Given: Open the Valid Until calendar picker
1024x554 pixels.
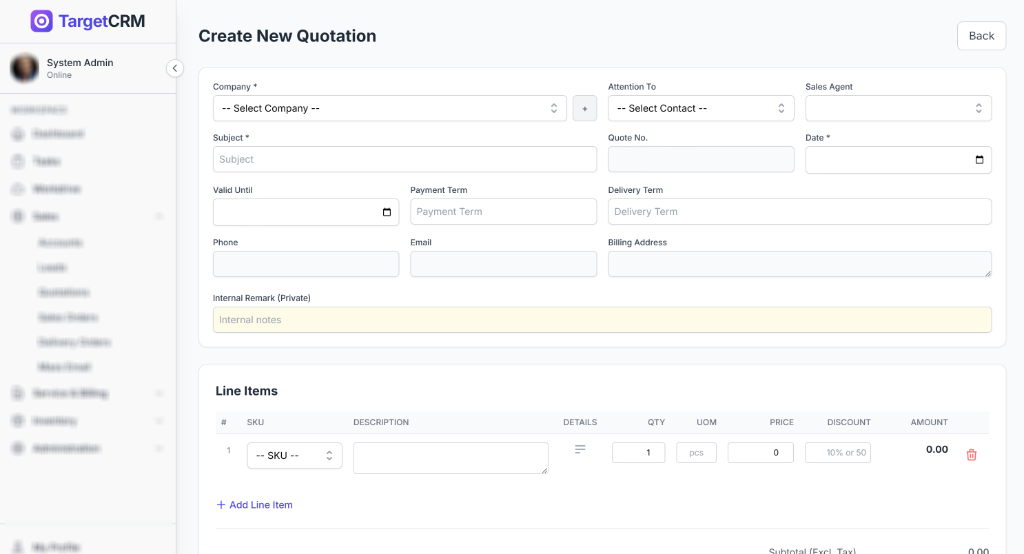Looking at the screenshot, I should (x=387, y=212).
